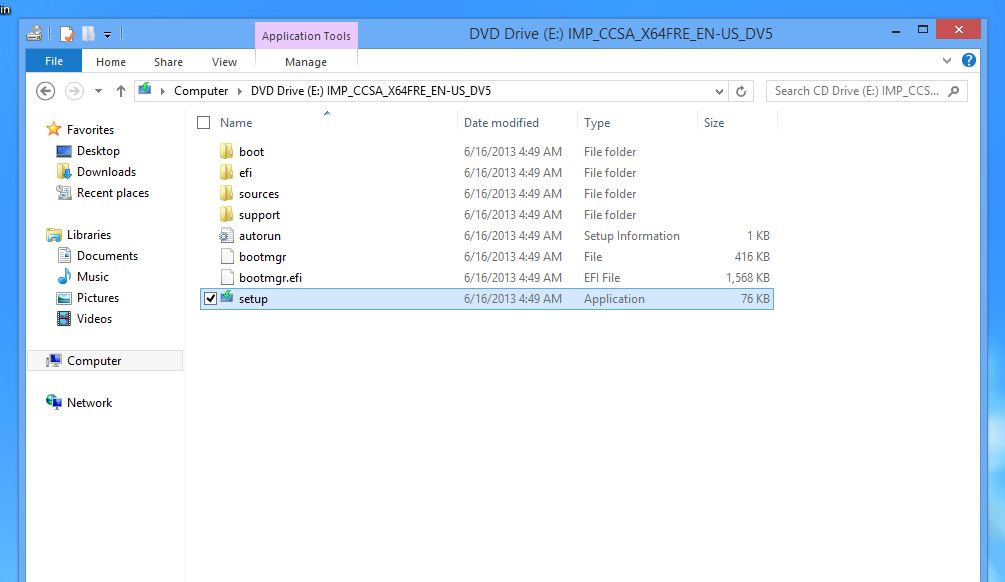Open Help via the question mark icon
Viewport: 1005px width, 582px height.
(x=968, y=60)
